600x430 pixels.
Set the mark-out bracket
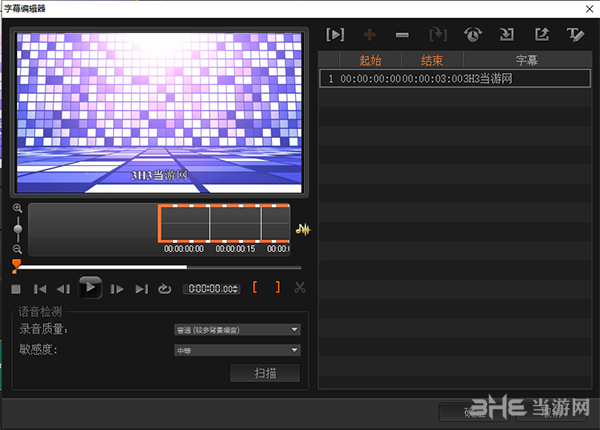coord(277,287)
